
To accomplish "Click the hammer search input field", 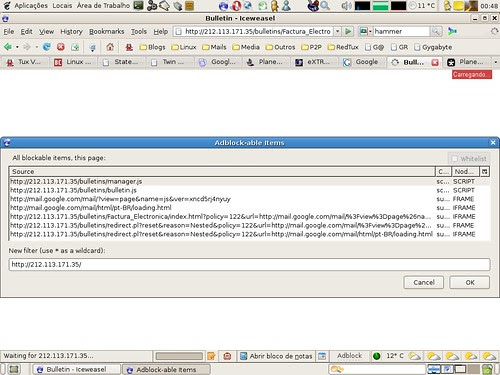I will click(401, 31).
